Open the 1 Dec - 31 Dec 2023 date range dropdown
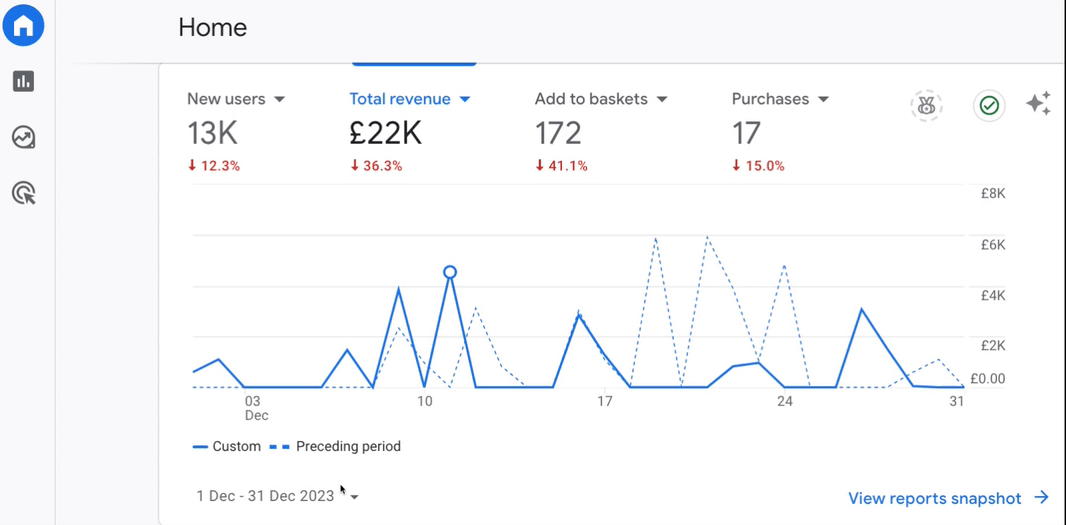Image resolution: width=1066 pixels, height=525 pixels. coord(278,496)
